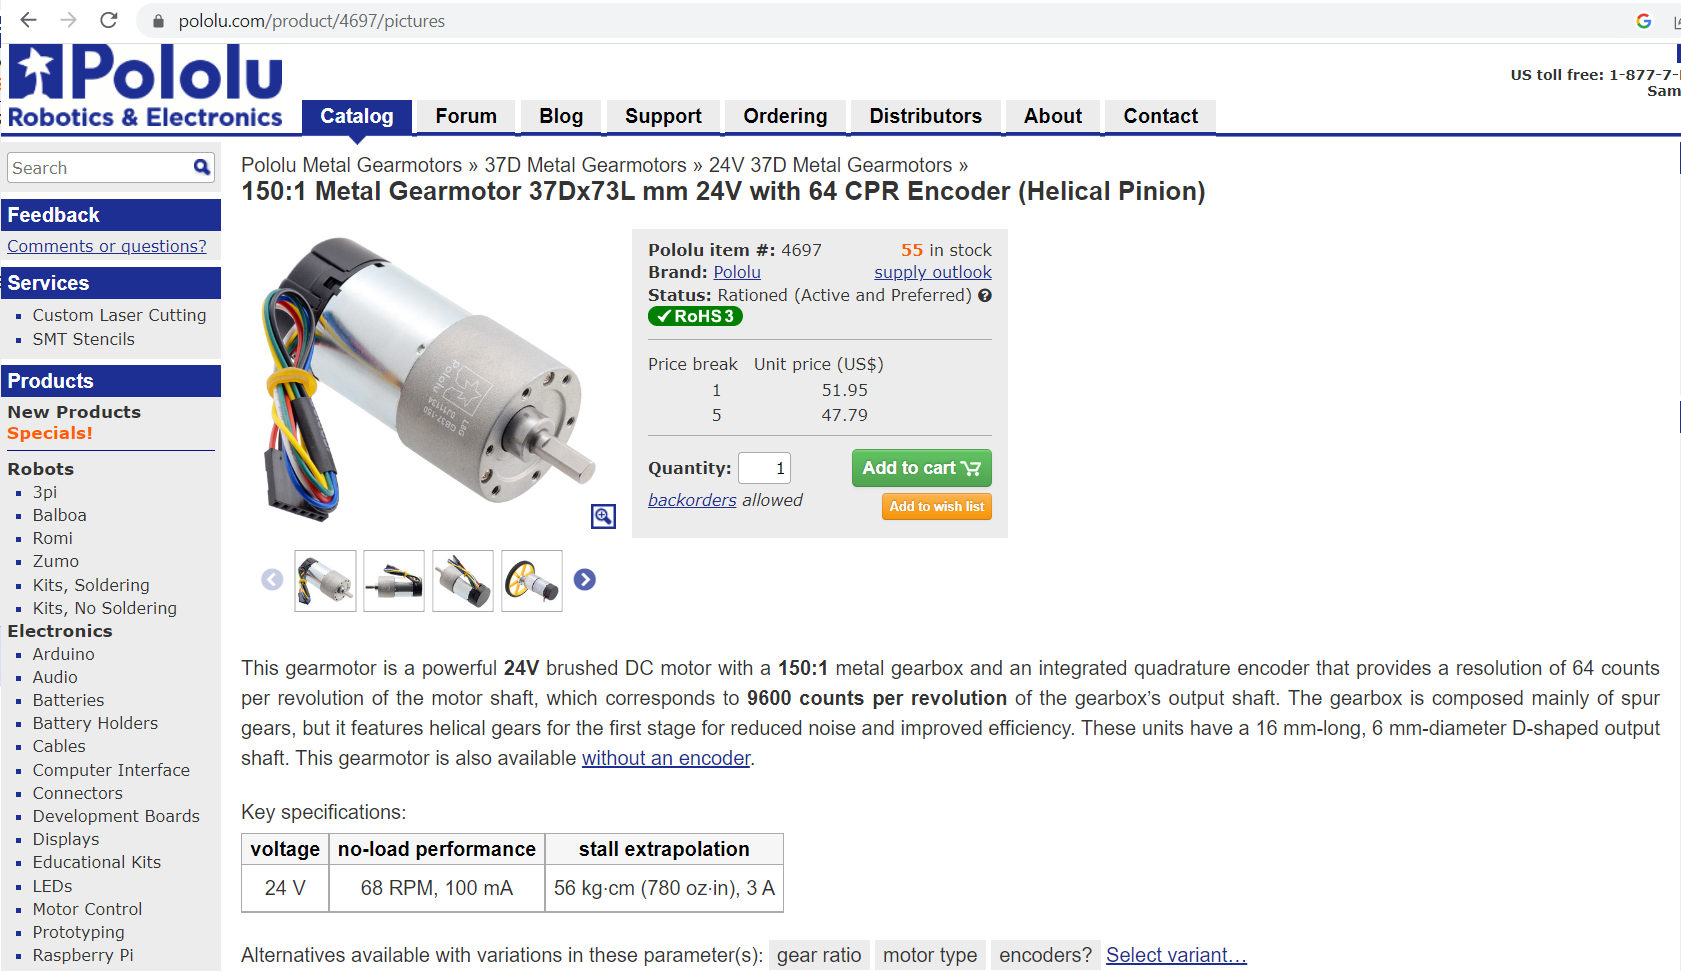Open the enlarge image magnifier icon
This screenshot has width=1681, height=971.
(x=603, y=516)
